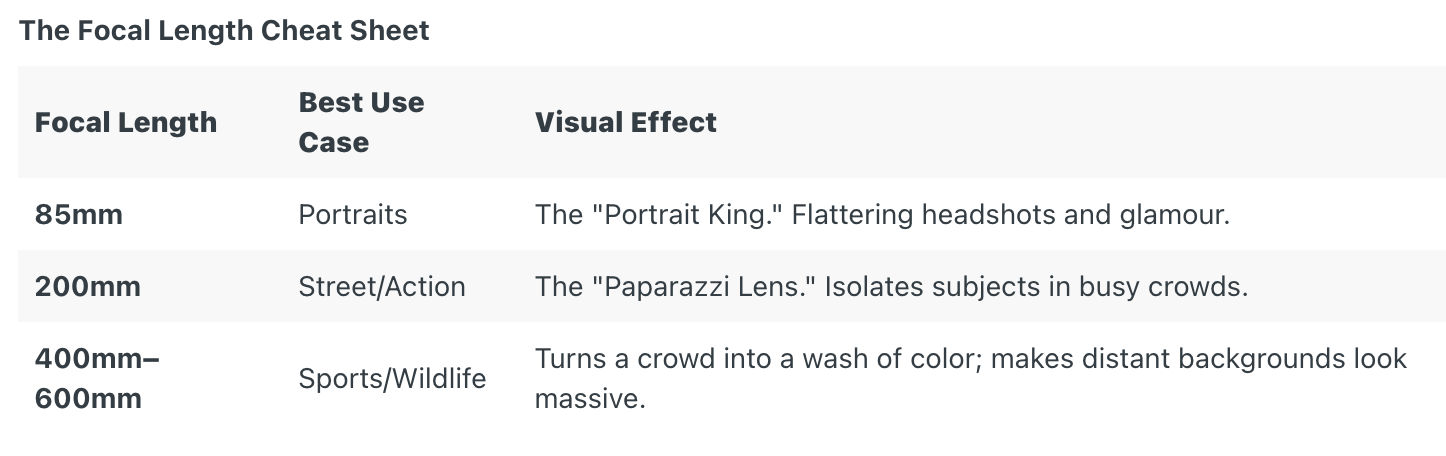1446x456 pixels.
Task: Click '600mm' text in last row
Action: pyautogui.click(x=88, y=399)
